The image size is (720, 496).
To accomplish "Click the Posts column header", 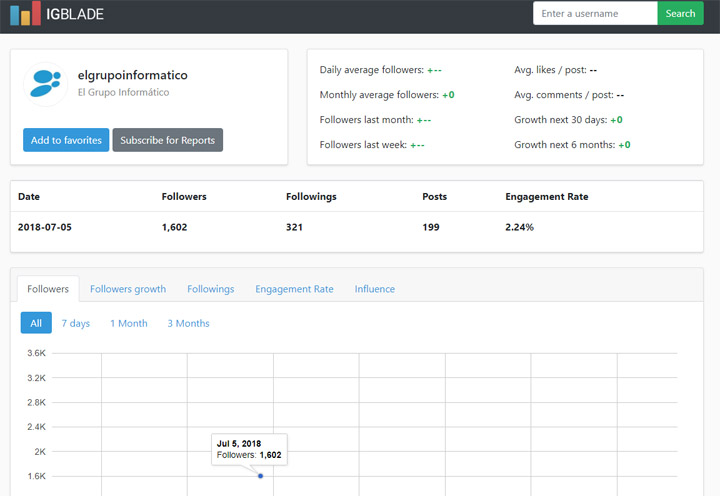I will coord(434,197).
